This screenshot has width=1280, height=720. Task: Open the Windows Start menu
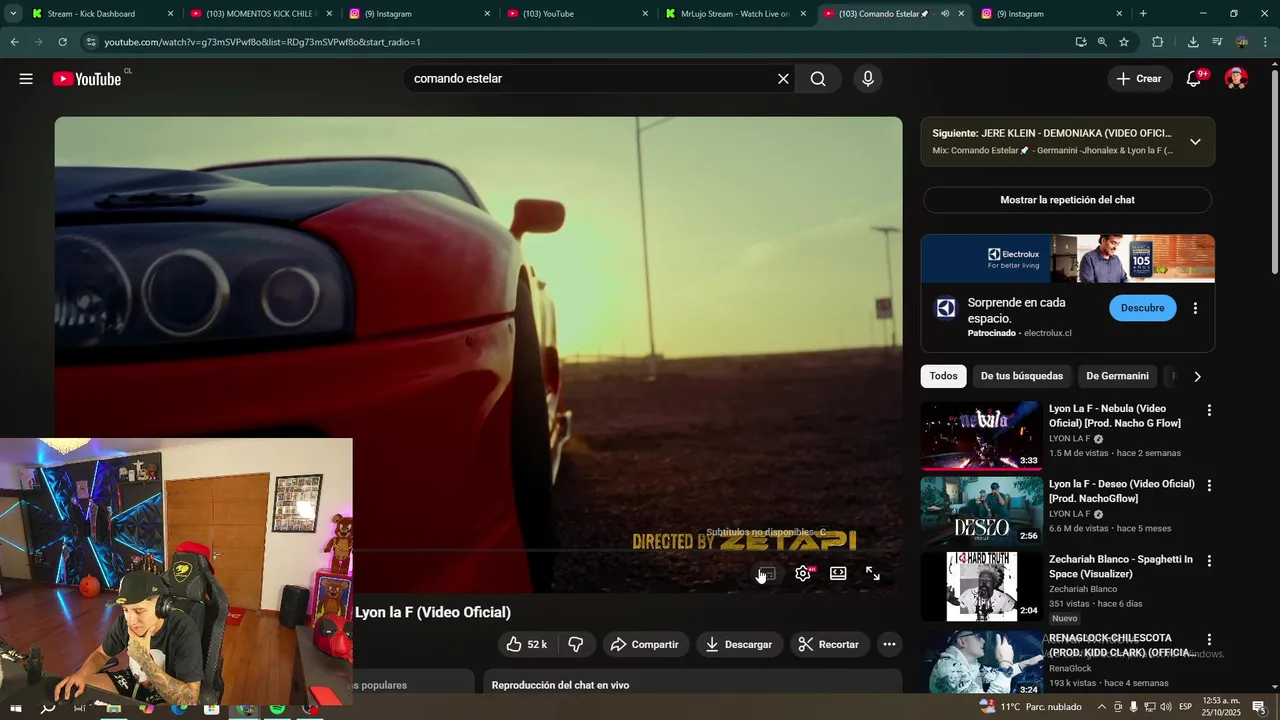pyautogui.click(x=16, y=708)
